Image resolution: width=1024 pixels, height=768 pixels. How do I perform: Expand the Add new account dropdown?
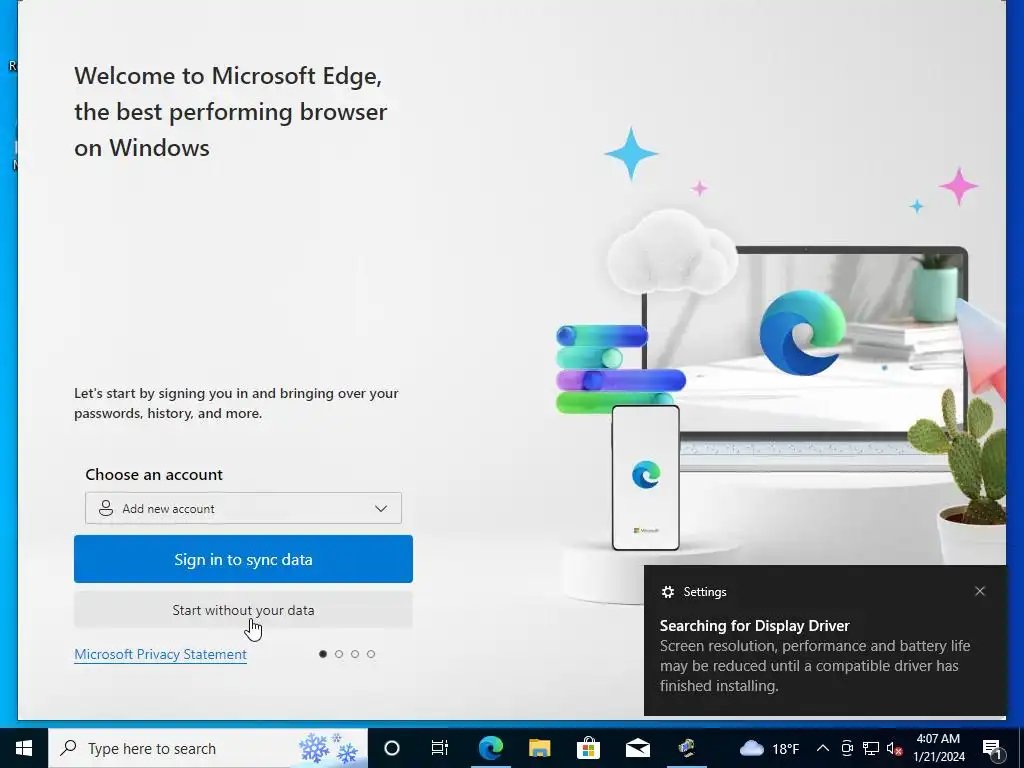[x=243, y=508]
